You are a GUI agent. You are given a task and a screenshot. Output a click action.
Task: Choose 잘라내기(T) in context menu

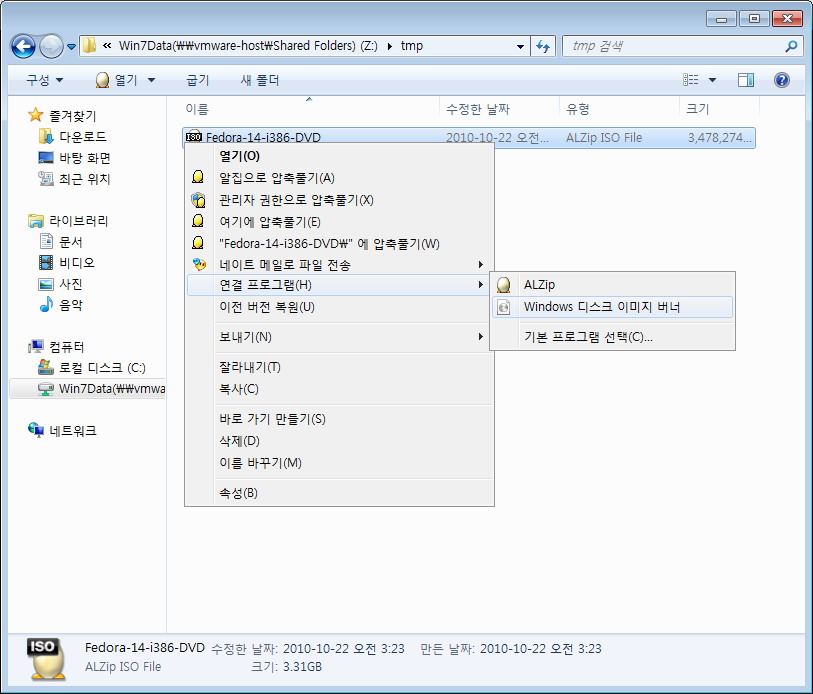(339, 367)
